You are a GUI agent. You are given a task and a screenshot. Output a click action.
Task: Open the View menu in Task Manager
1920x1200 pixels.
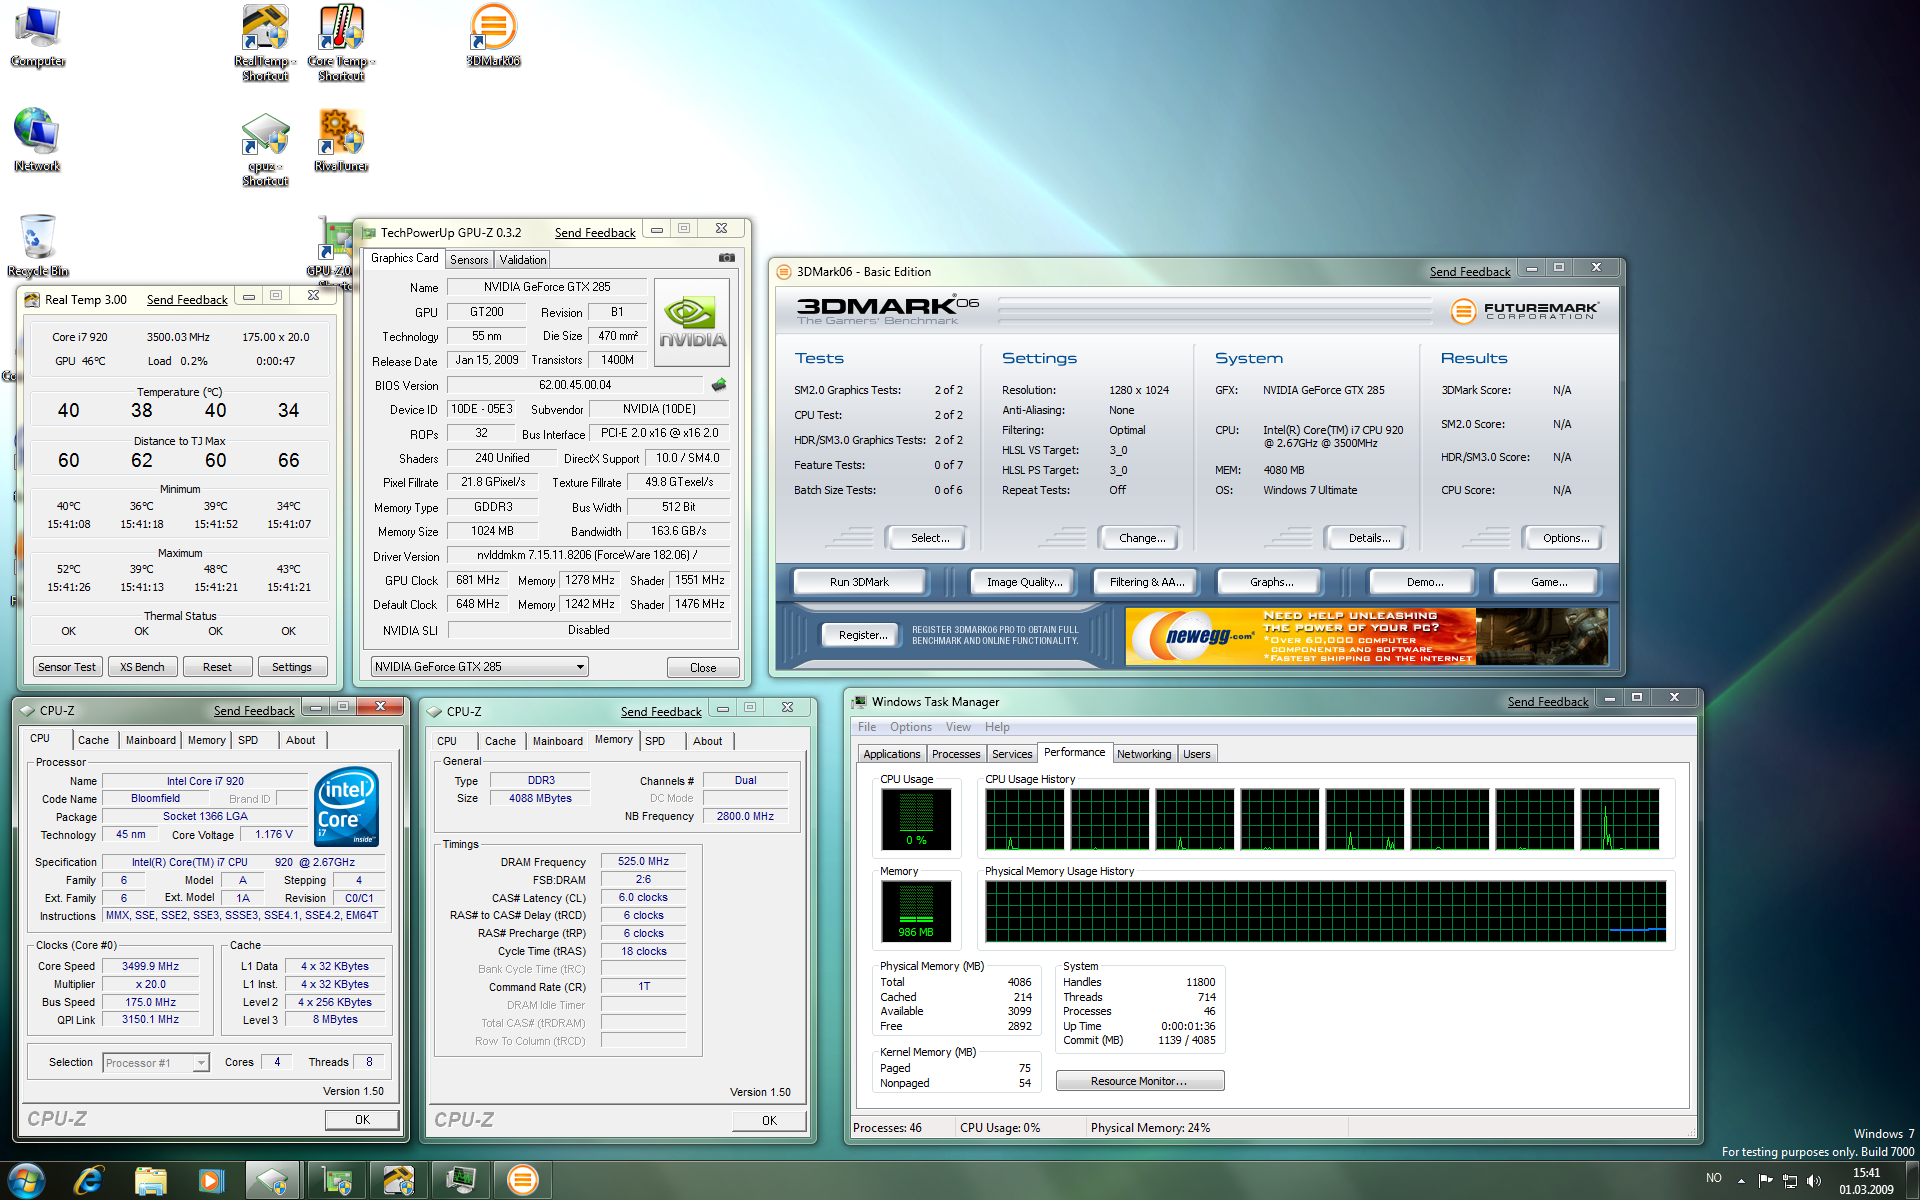click(958, 727)
